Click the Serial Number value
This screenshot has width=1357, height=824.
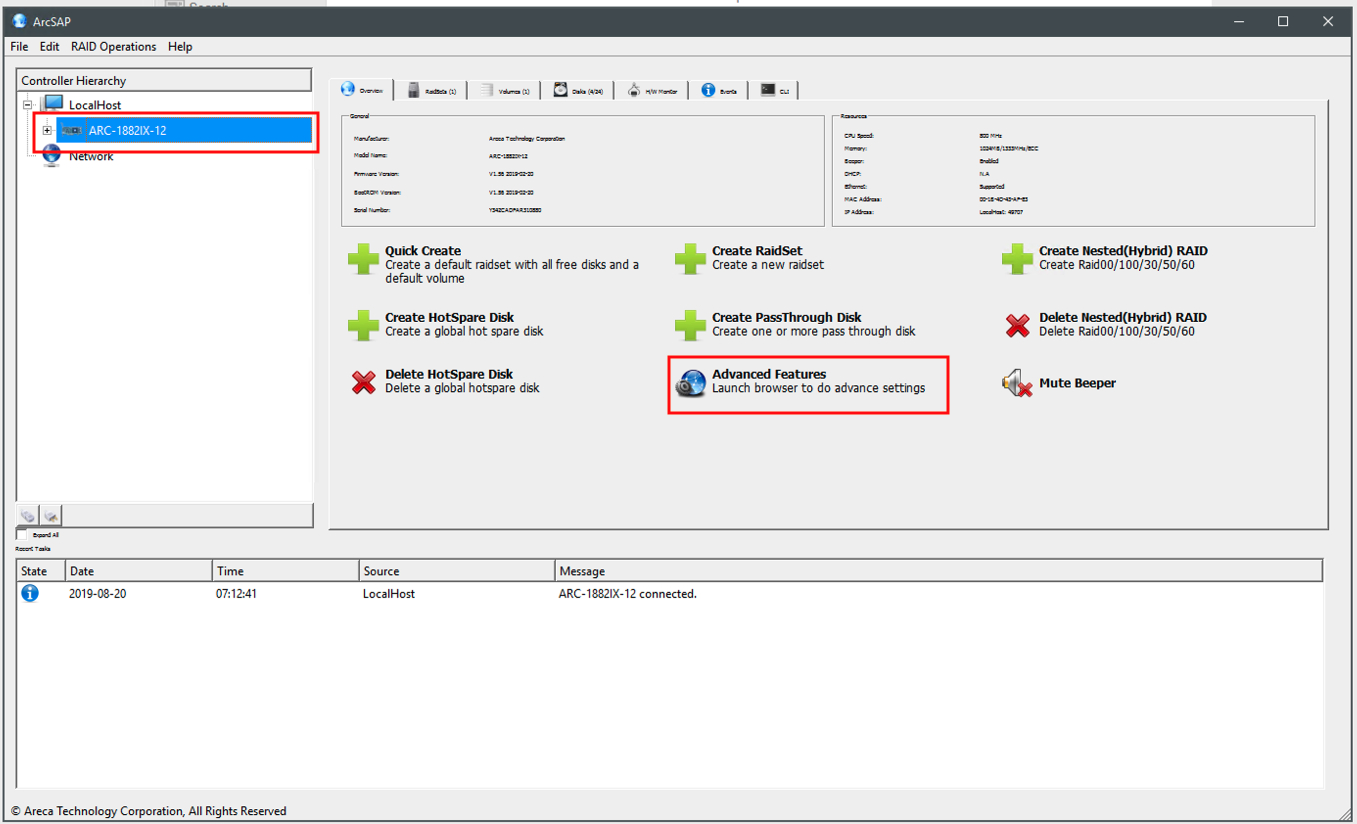[x=515, y=211]
